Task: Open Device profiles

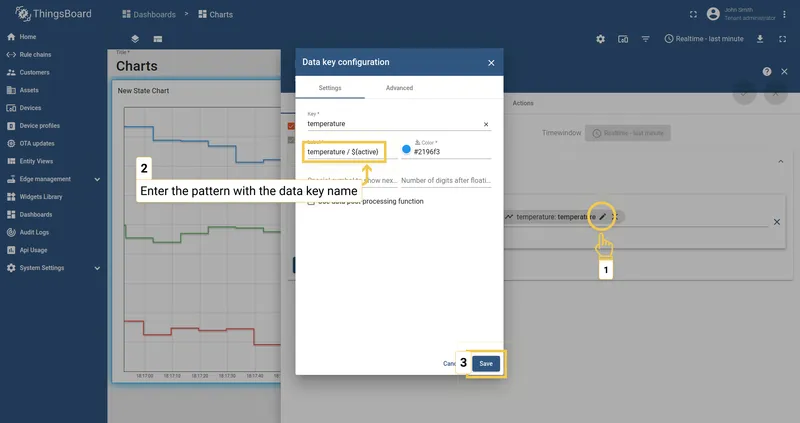Action: point(39,126)
